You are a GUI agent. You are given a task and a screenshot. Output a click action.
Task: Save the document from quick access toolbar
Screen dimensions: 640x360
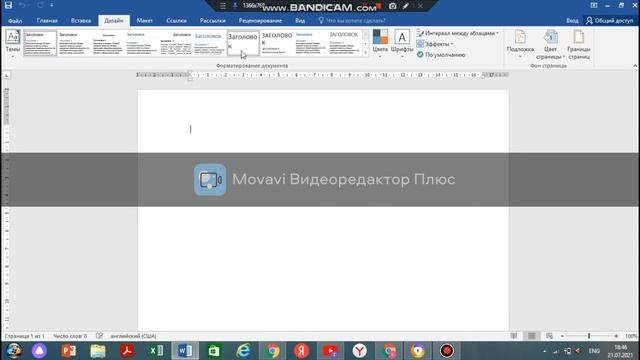tap(8, 5)
